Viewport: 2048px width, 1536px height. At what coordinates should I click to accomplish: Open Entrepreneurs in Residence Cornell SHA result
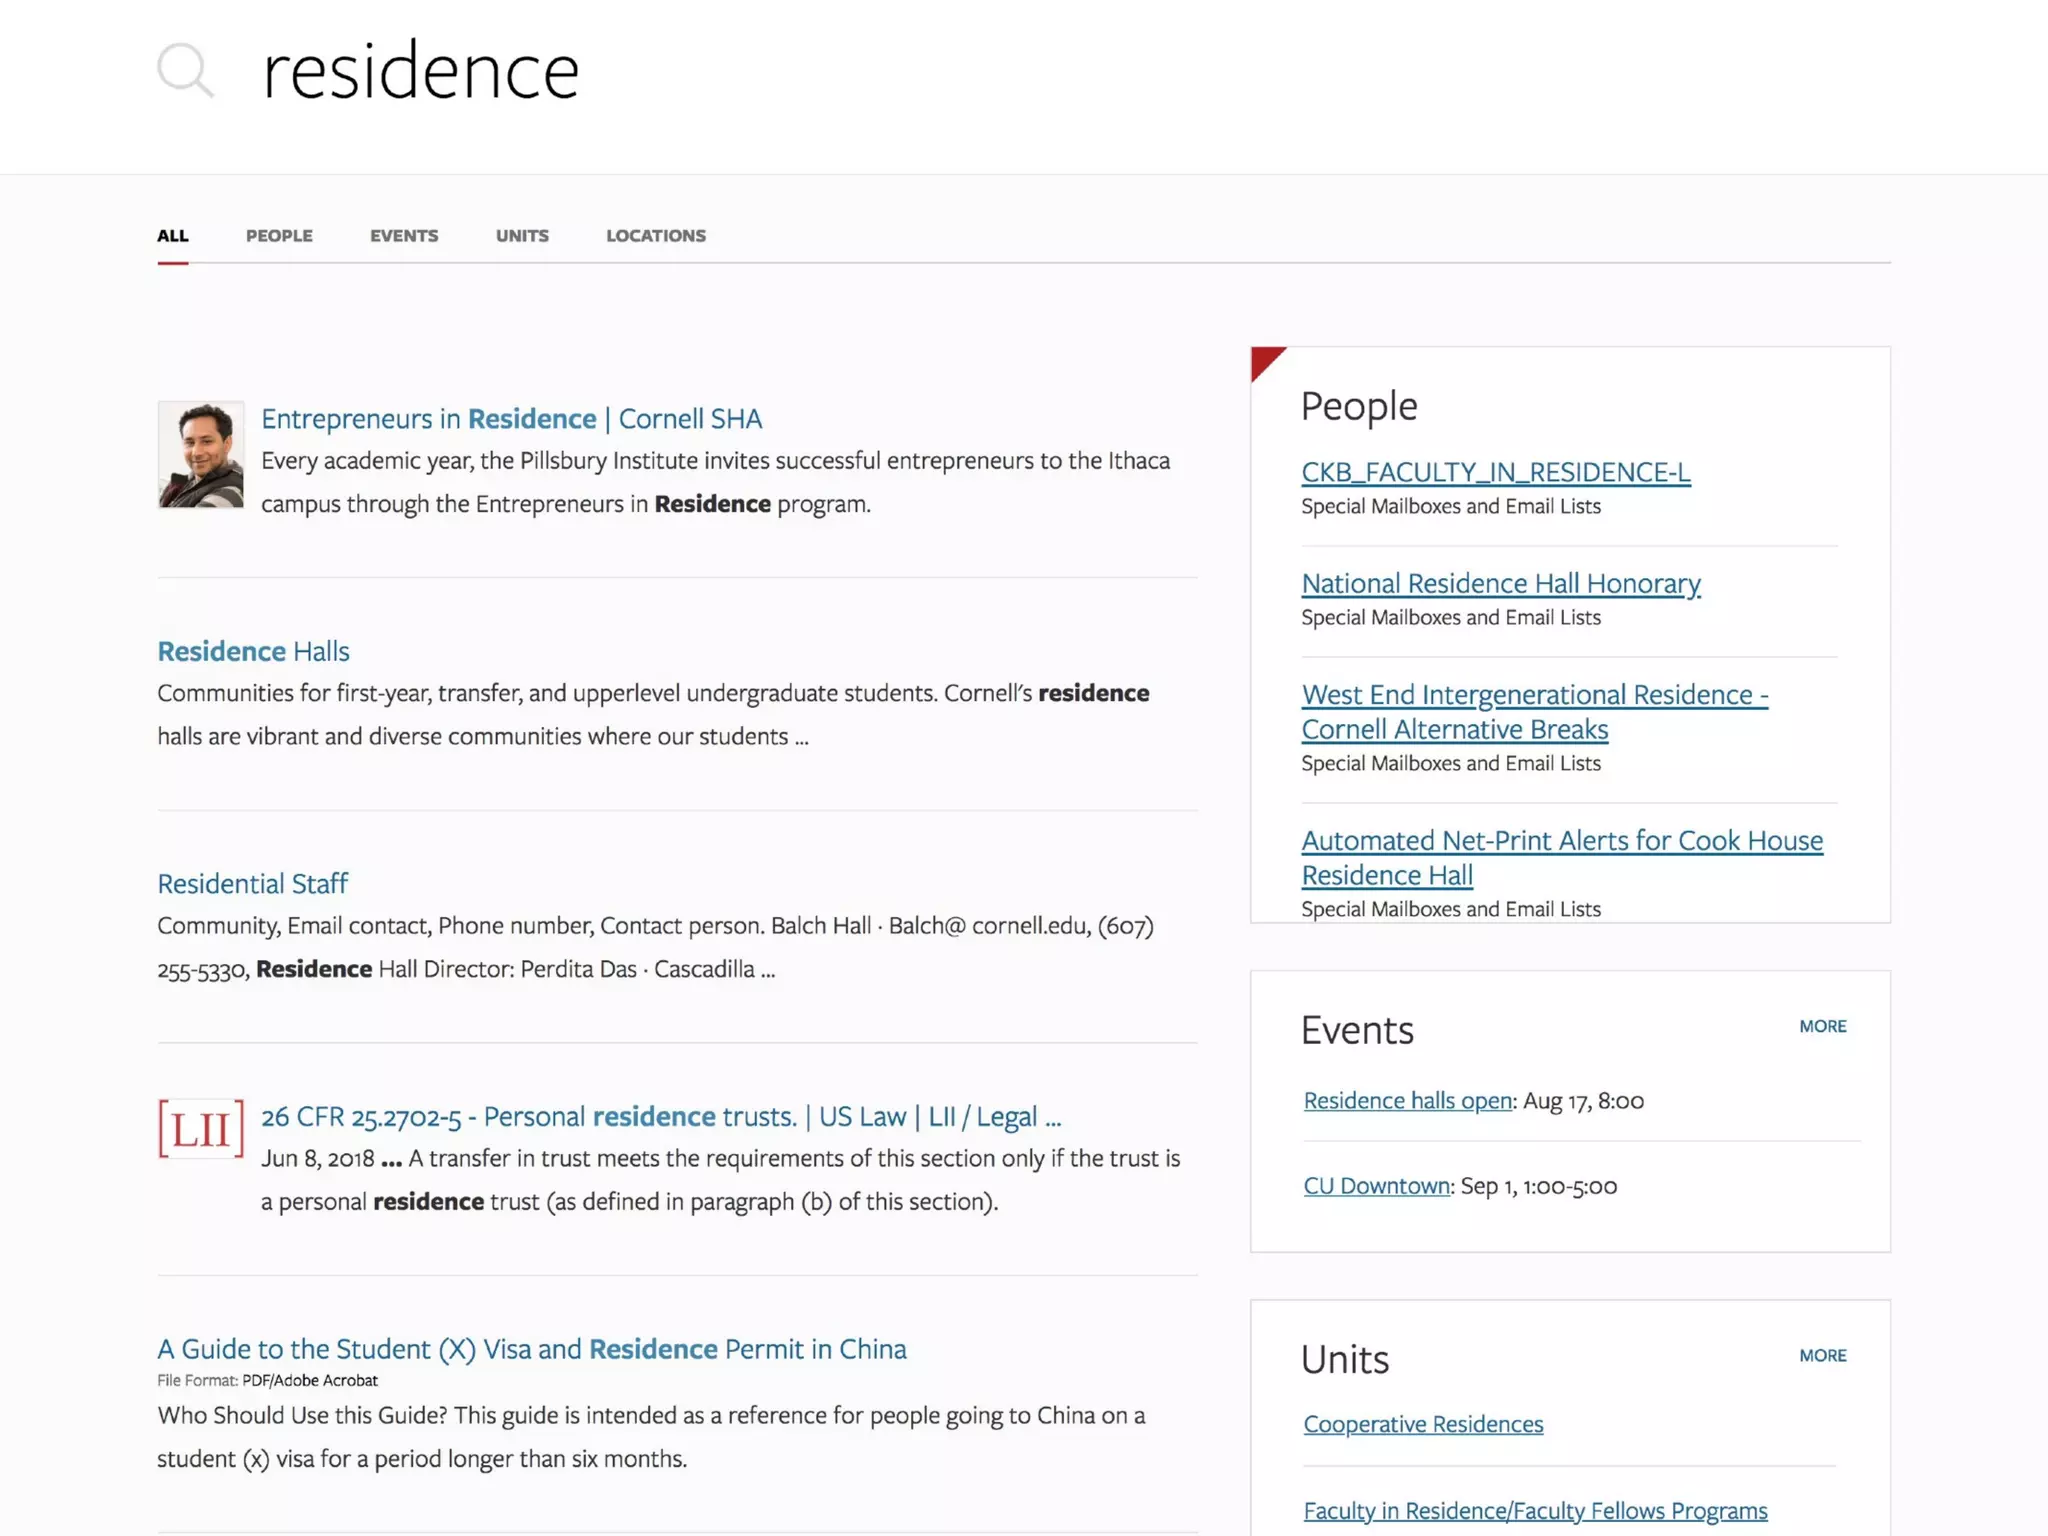(x=511, y=419)
